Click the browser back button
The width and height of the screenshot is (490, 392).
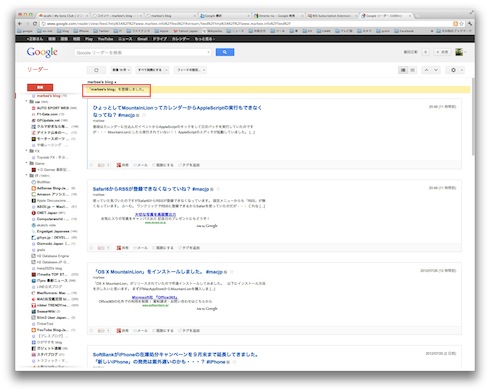click(20, 24)
